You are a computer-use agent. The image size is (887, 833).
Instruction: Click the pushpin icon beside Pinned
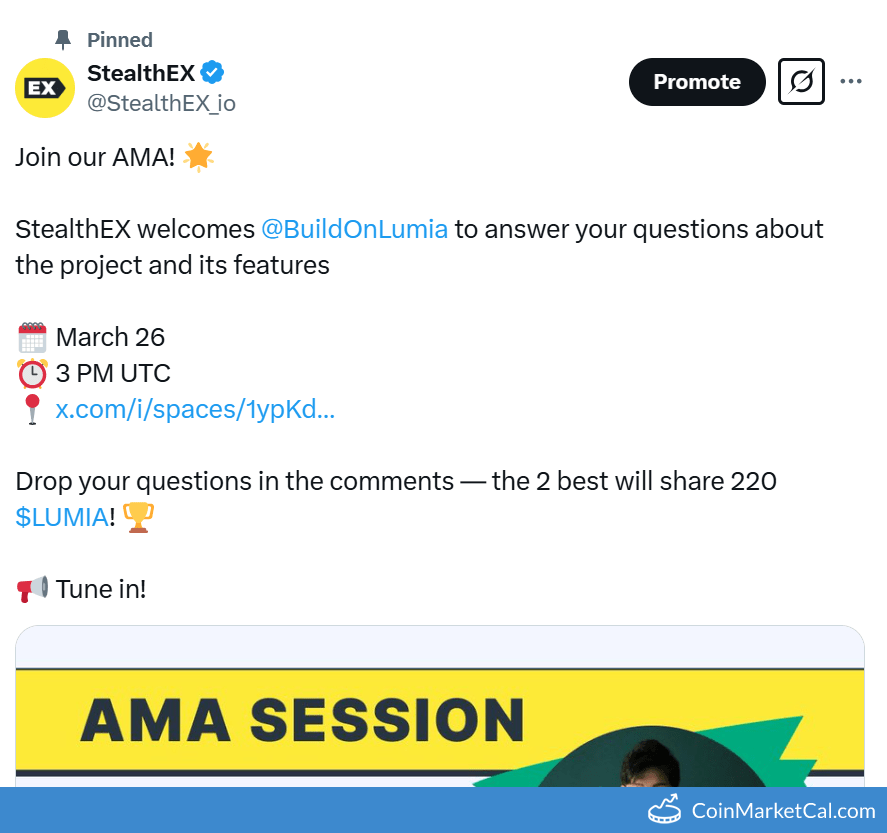click(x=63, y=40)
